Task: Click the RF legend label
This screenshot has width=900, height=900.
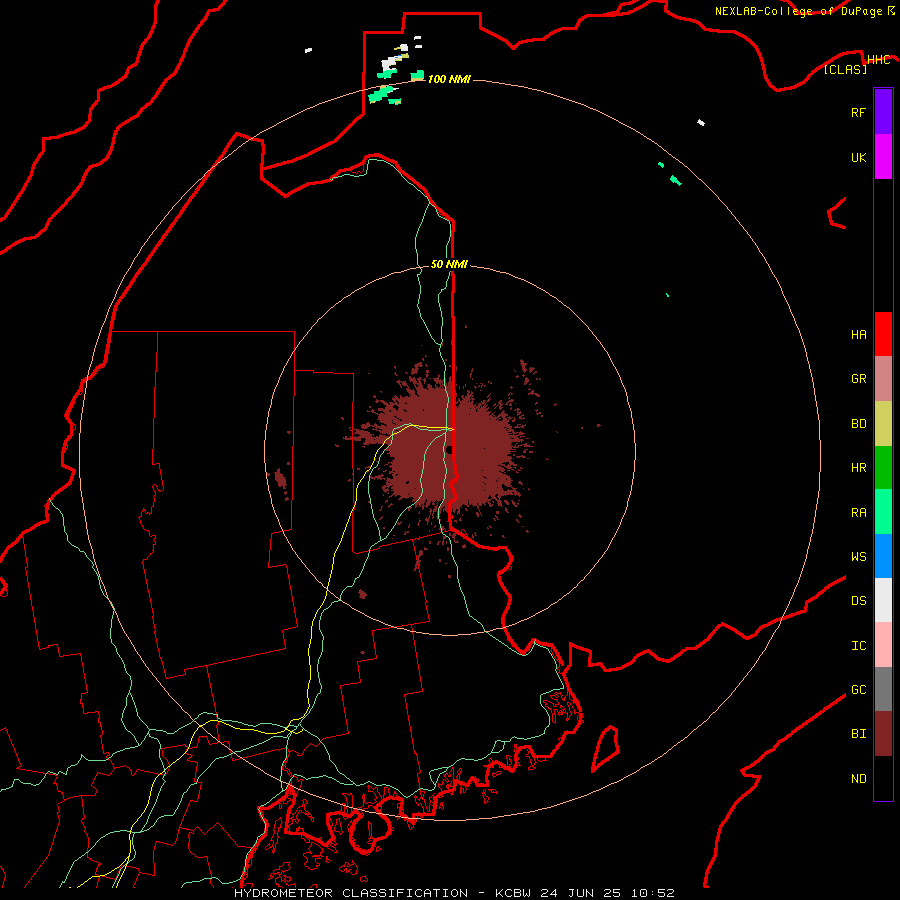Action: (858, 112)
